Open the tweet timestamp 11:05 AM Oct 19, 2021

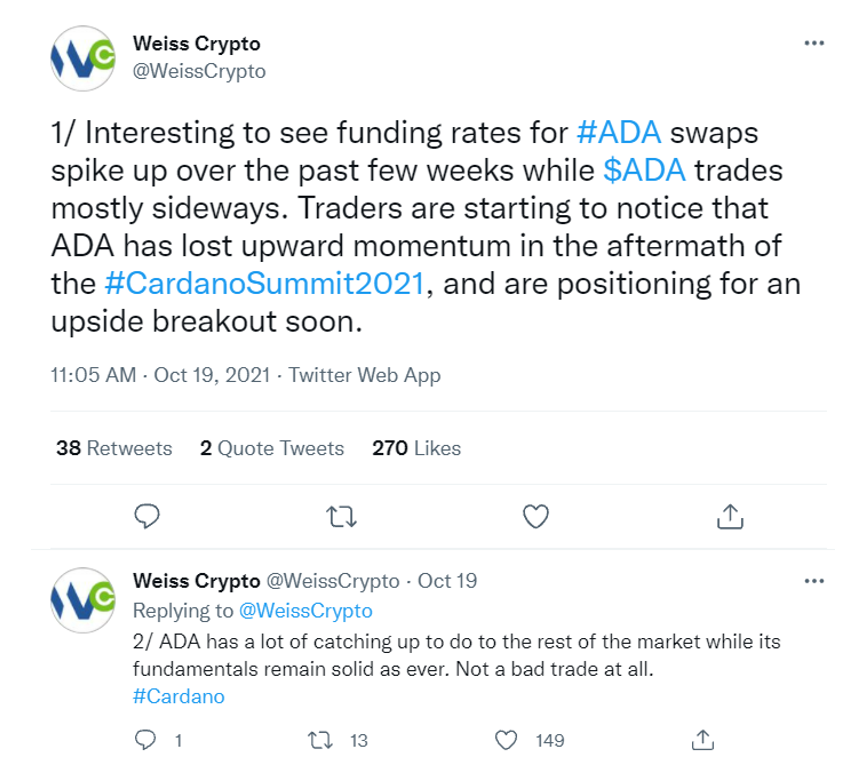click(x=160, y=375)
